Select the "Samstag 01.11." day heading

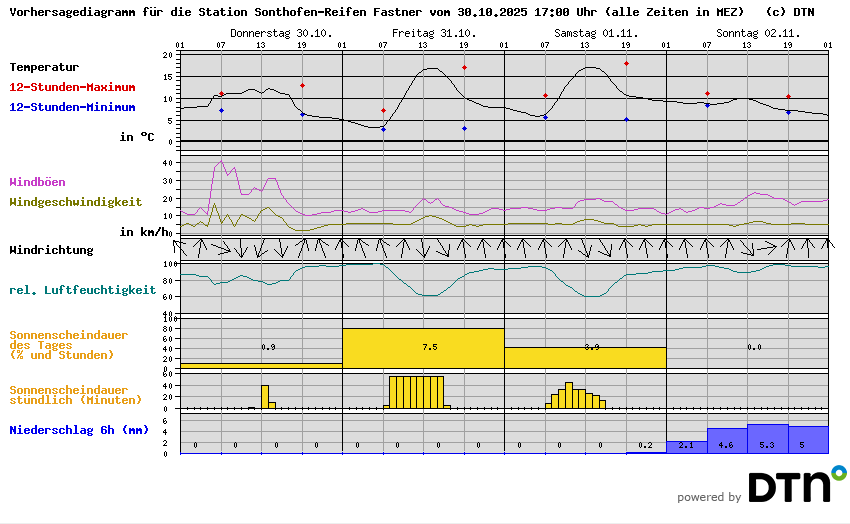tap(596, 33)
